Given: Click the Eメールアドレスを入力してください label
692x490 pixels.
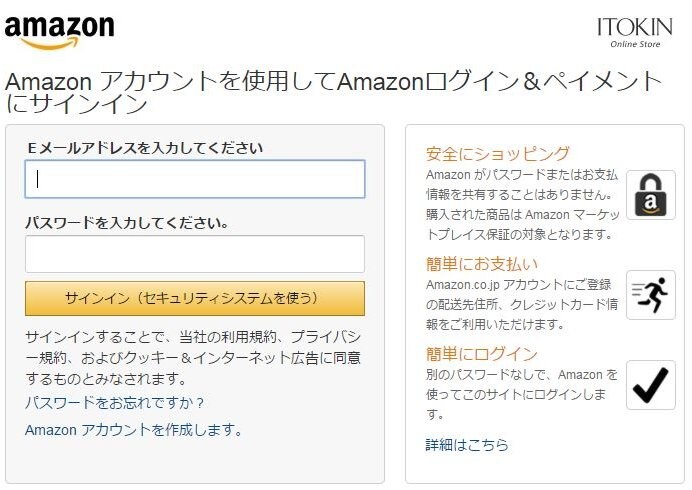Looking at the screenshot, I should tap(145, 148).
